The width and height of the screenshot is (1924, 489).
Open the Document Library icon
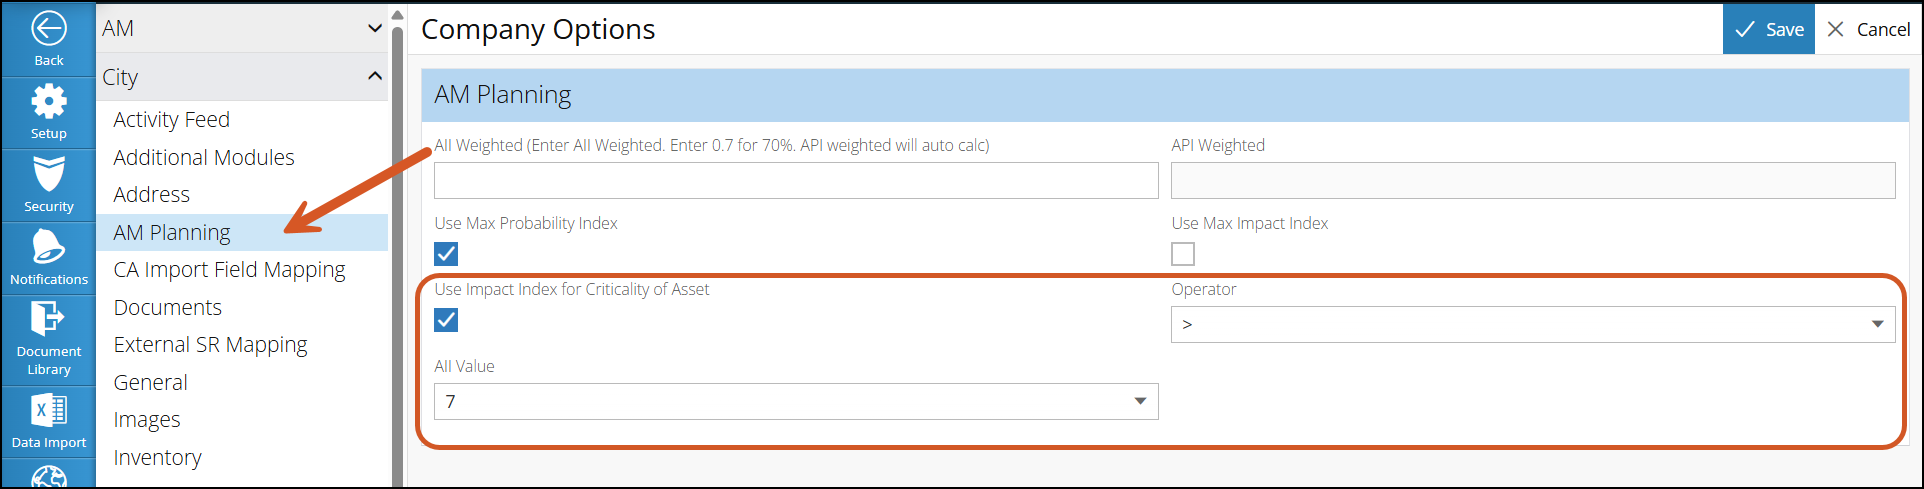48,318
